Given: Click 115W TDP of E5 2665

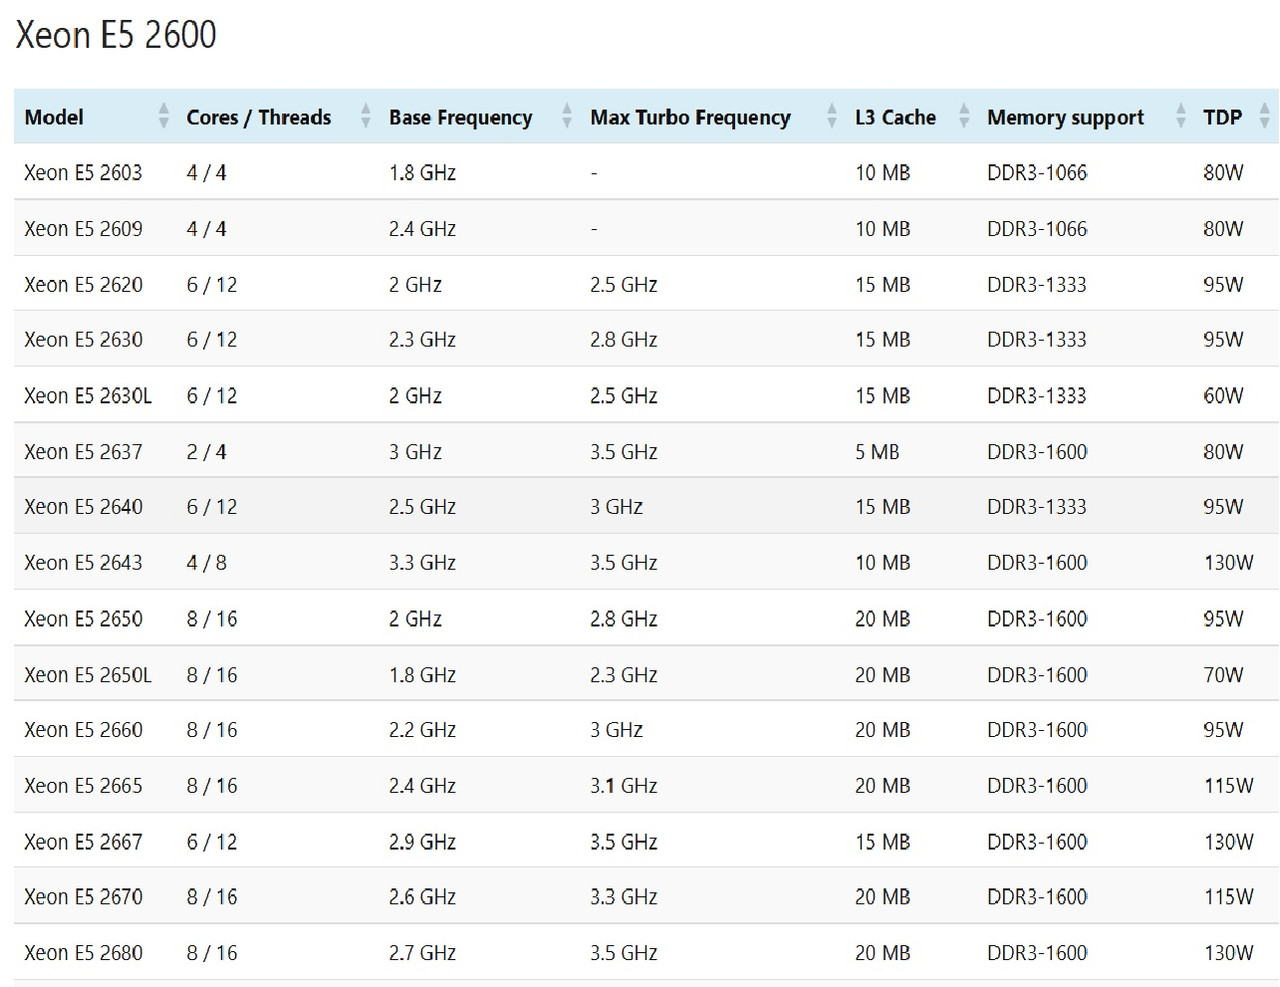Looking at the screenshot, I should (x=1228, y=785).
